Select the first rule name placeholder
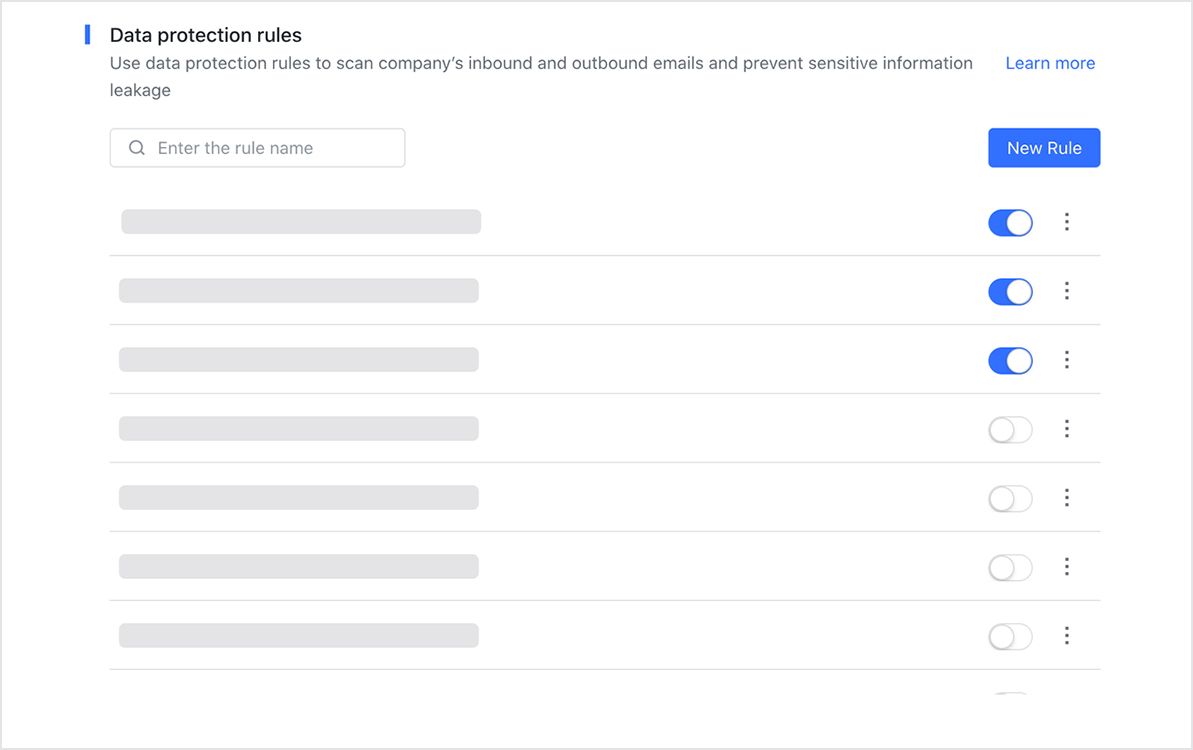Screen dimensions: 1193x750 tap(301, 221)
